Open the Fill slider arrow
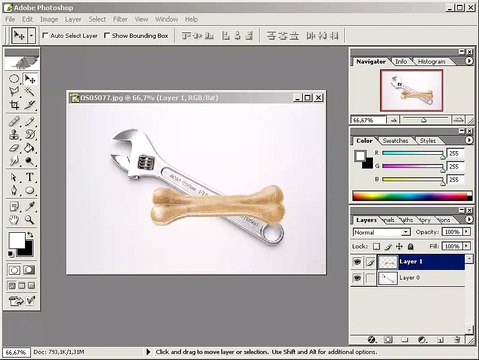Viewport: 479px width, 360px height. (467, 246)
